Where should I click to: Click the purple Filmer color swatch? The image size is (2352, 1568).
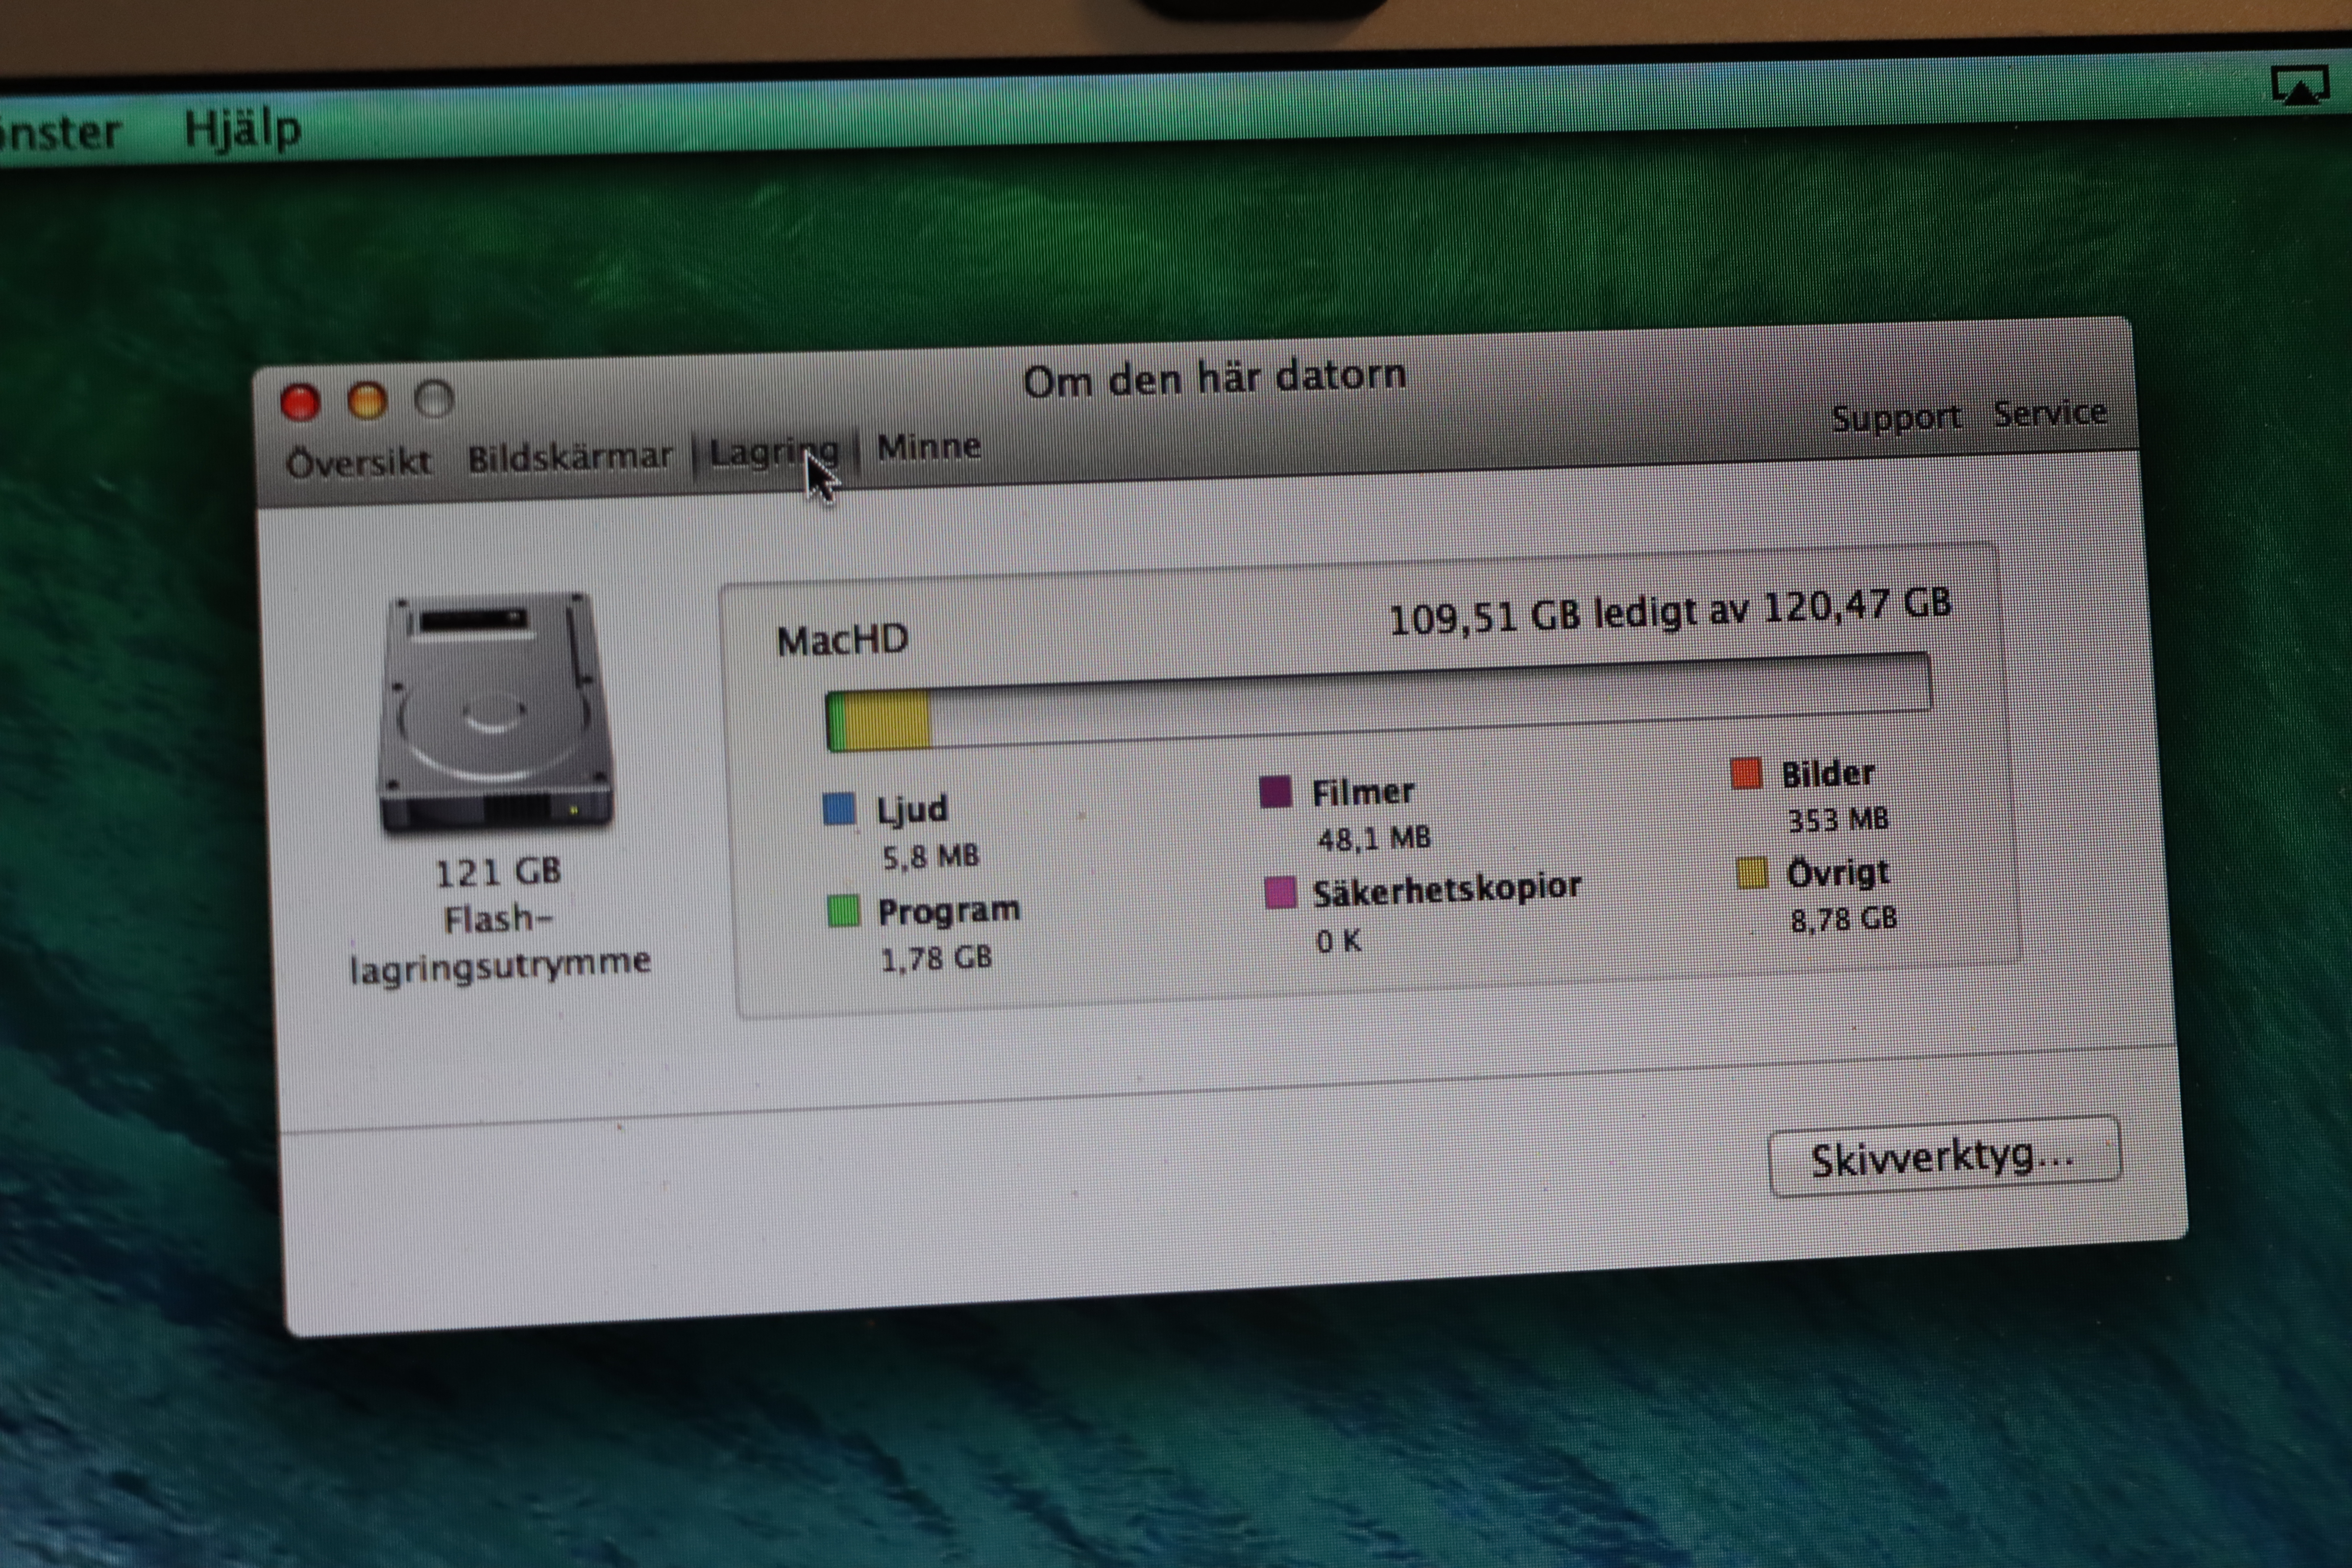coord(1275,793)
